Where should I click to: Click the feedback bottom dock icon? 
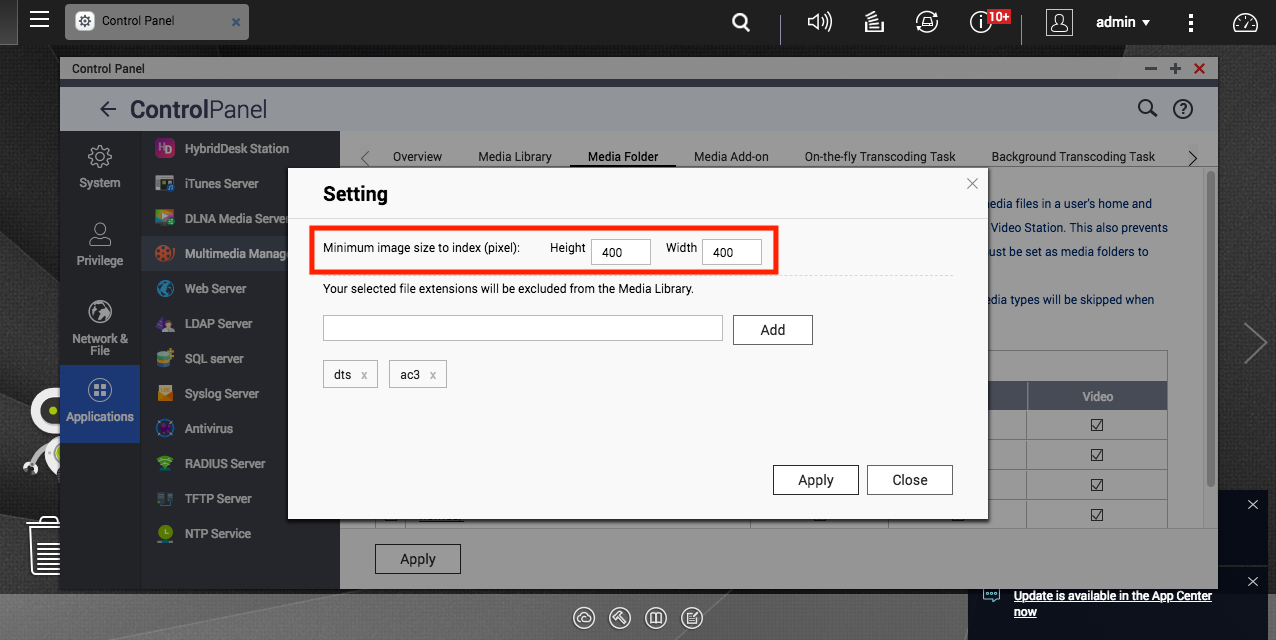pos(692,618)
